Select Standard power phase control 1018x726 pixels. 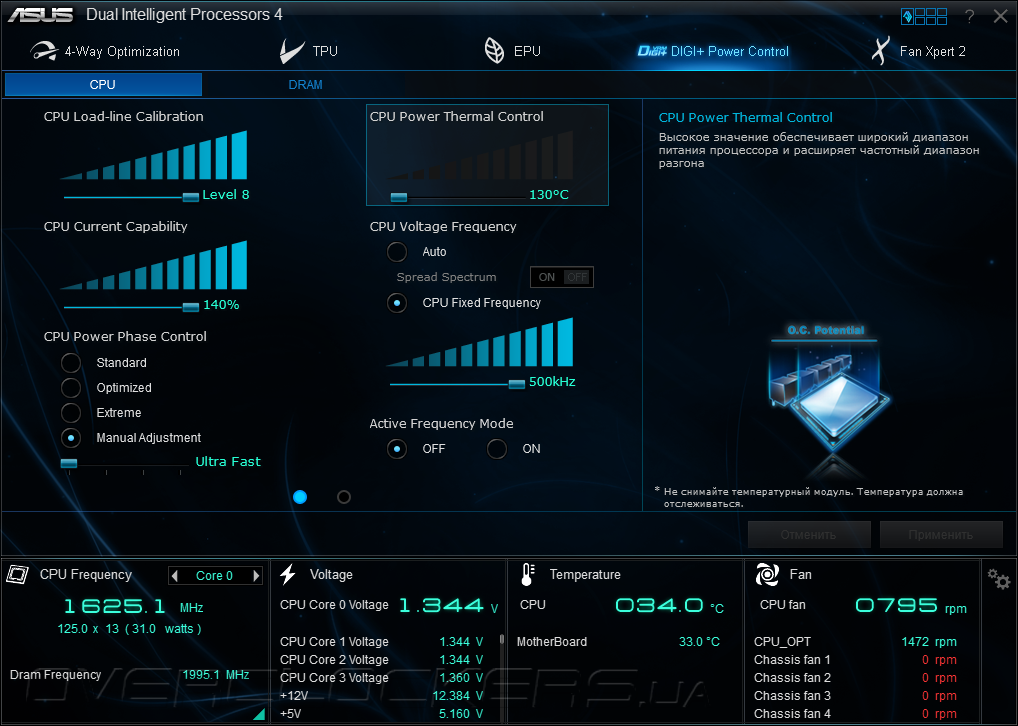[x=71, y=362]
